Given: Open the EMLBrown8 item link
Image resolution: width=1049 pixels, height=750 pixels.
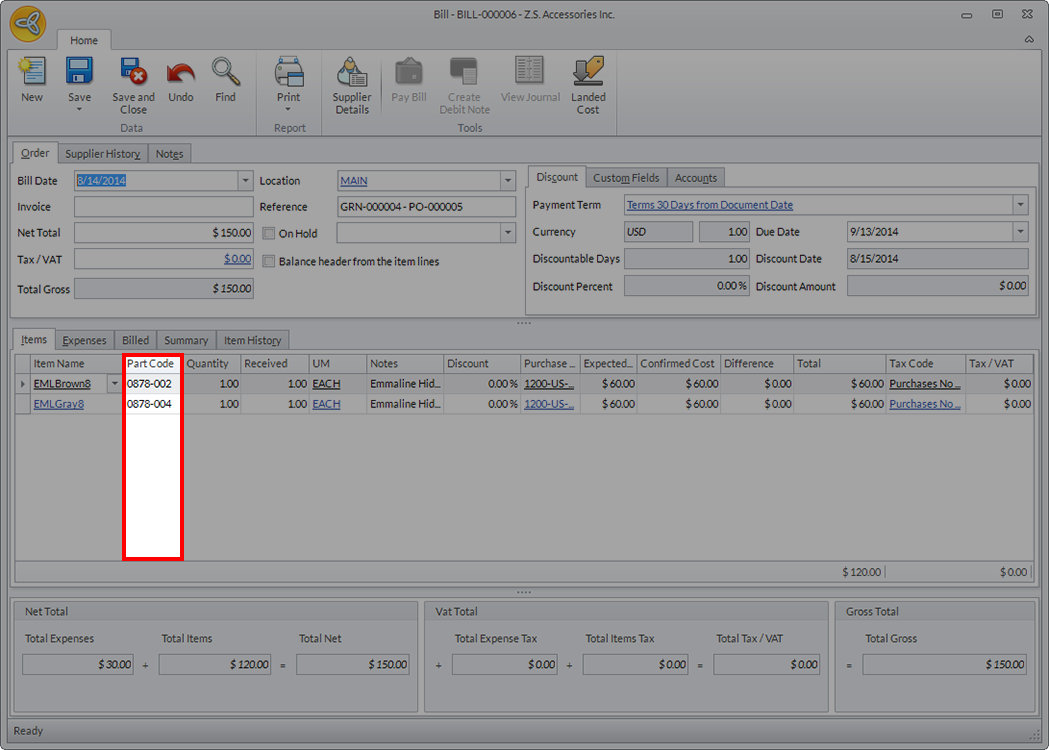Looking at the screenshot, I should [x=62, y=384].
